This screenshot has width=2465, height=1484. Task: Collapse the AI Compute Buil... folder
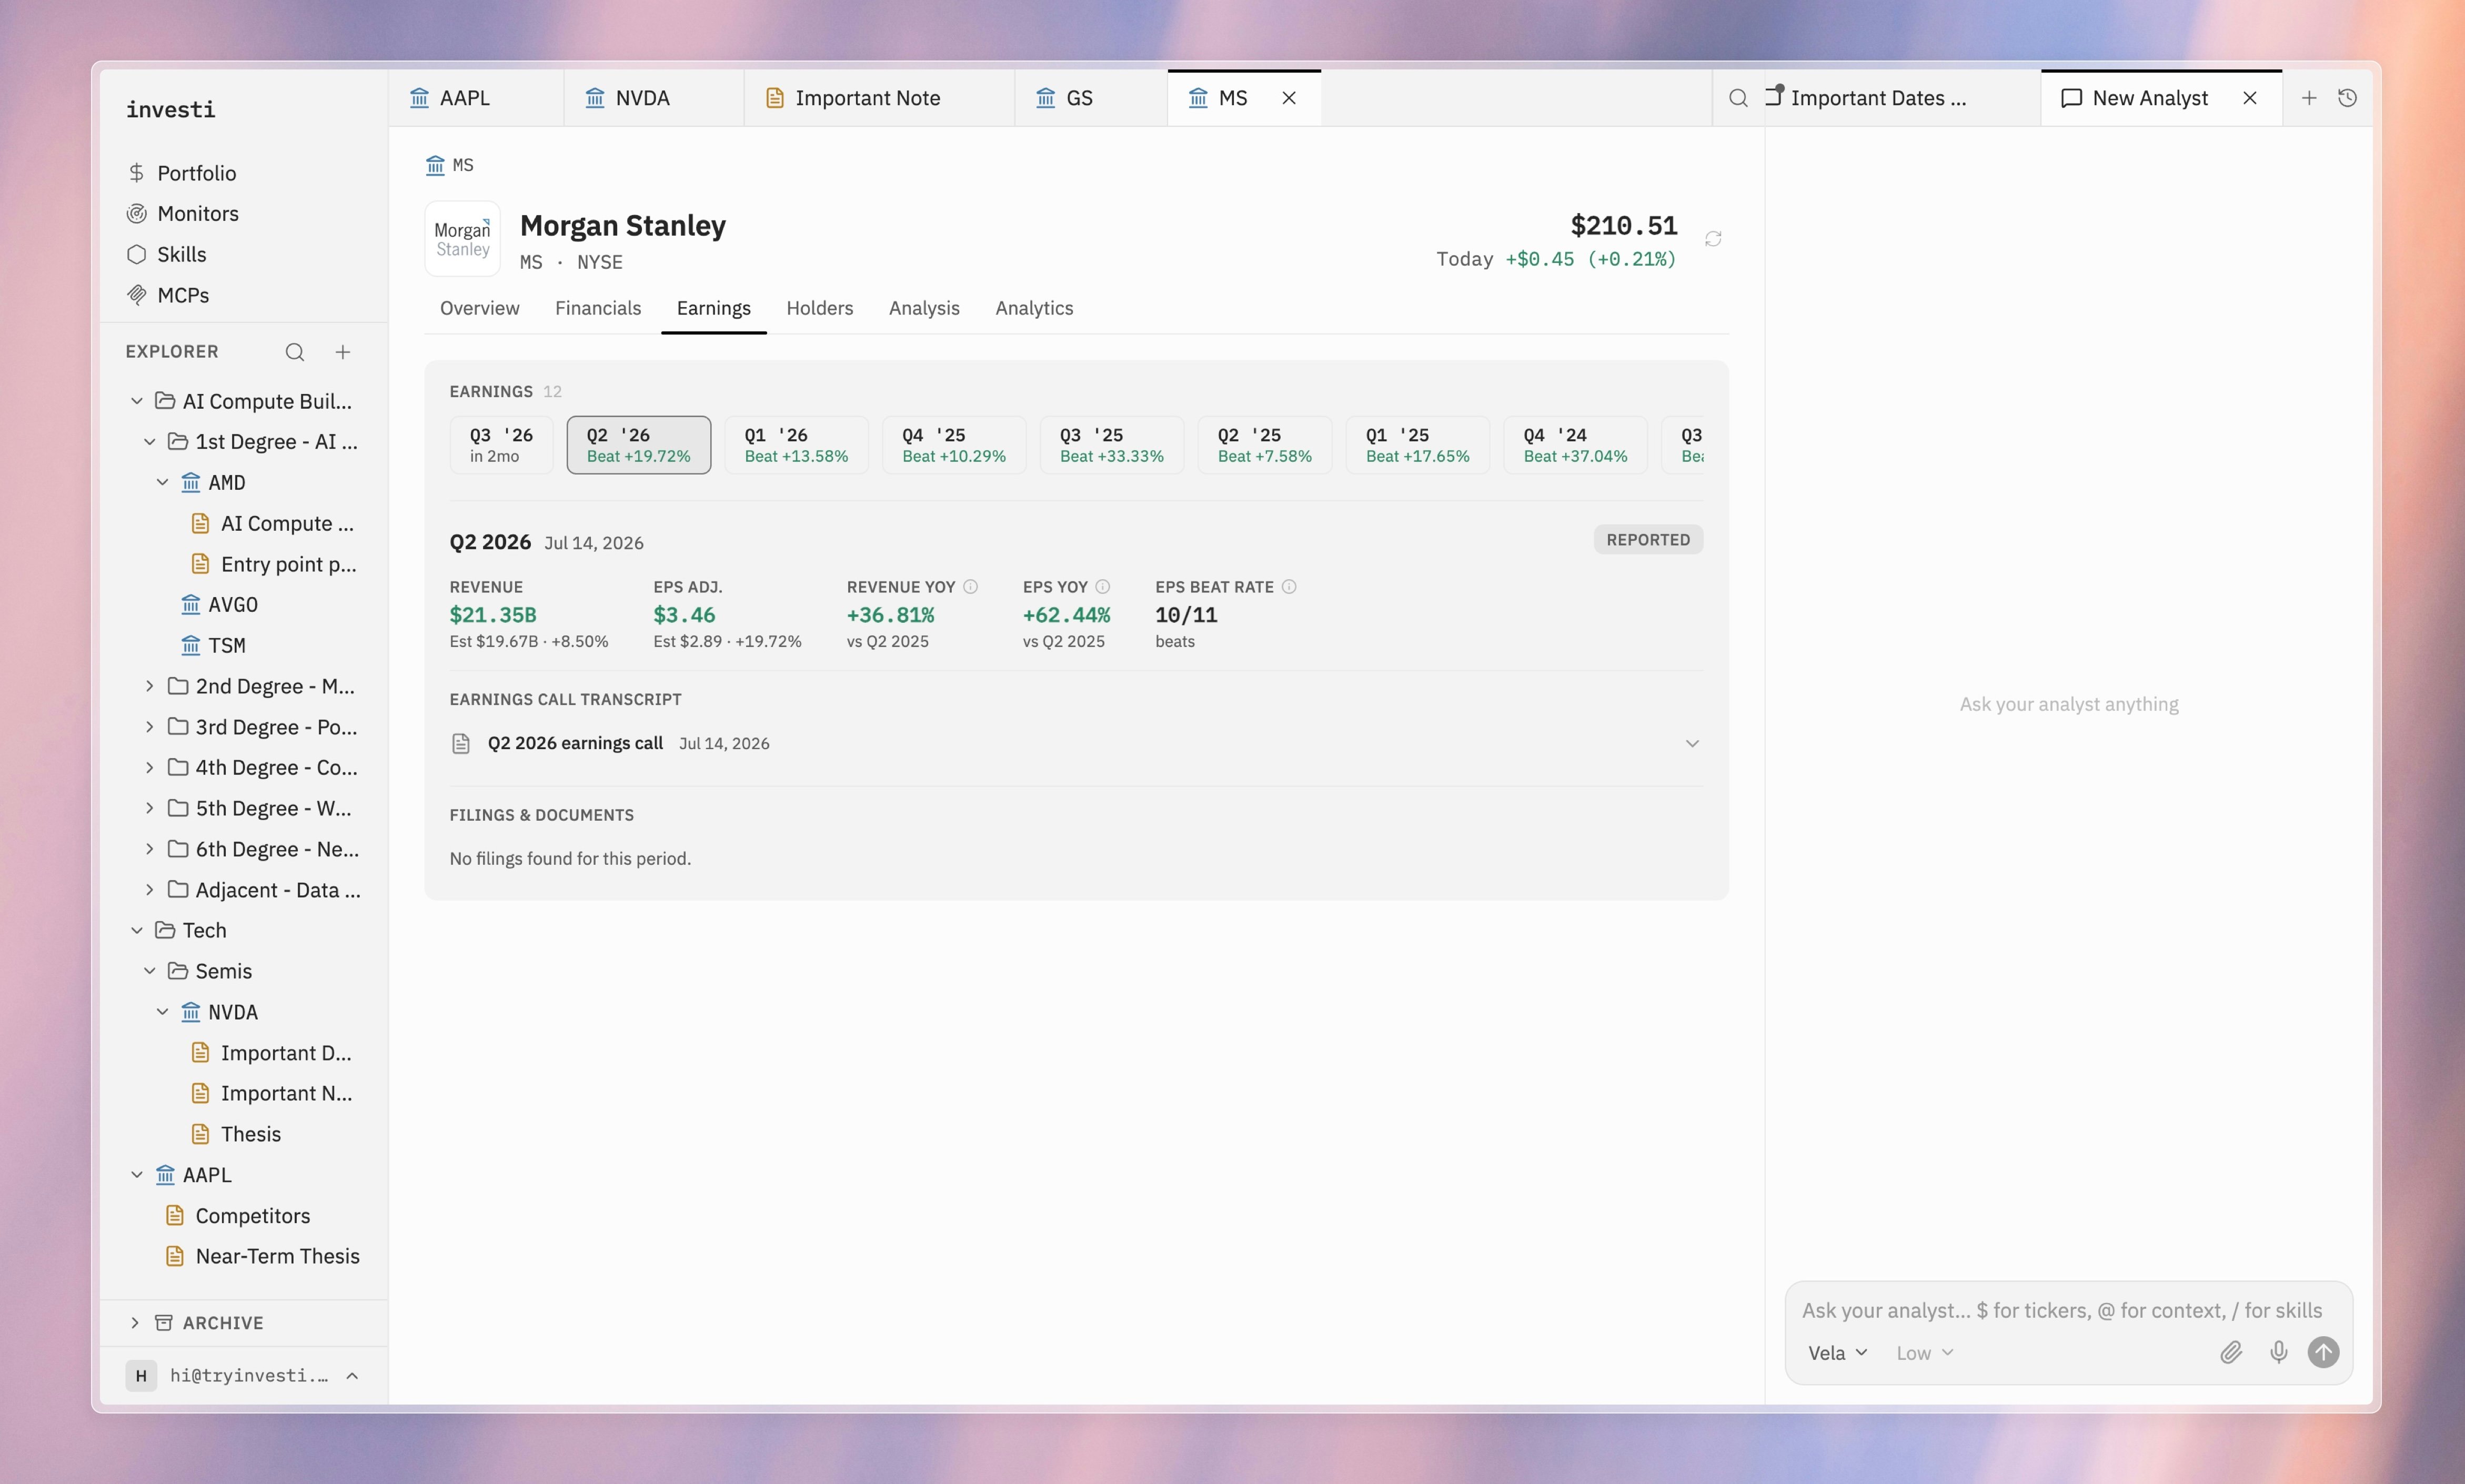pyautogui.click(x=137, y=401)
